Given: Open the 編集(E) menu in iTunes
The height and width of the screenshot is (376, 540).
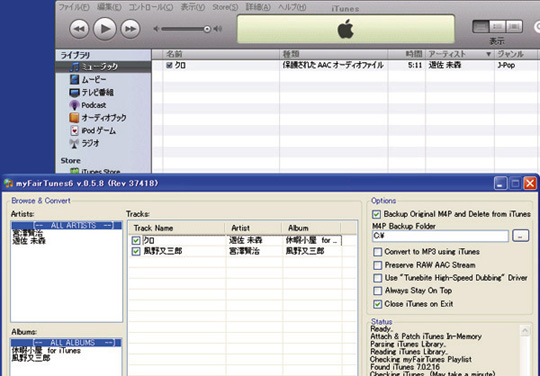Looking at the screenshot, I should [109, 7].
